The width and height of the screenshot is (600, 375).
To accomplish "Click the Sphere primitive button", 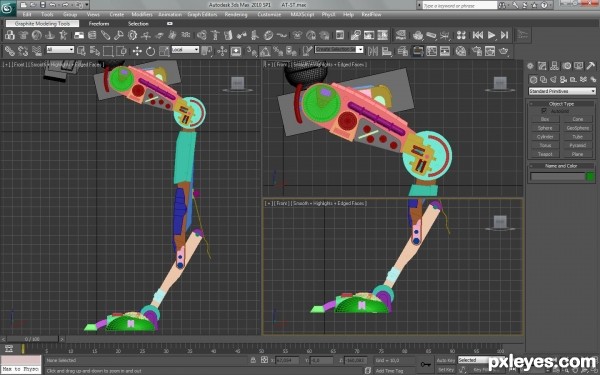I will pos(545,128).
